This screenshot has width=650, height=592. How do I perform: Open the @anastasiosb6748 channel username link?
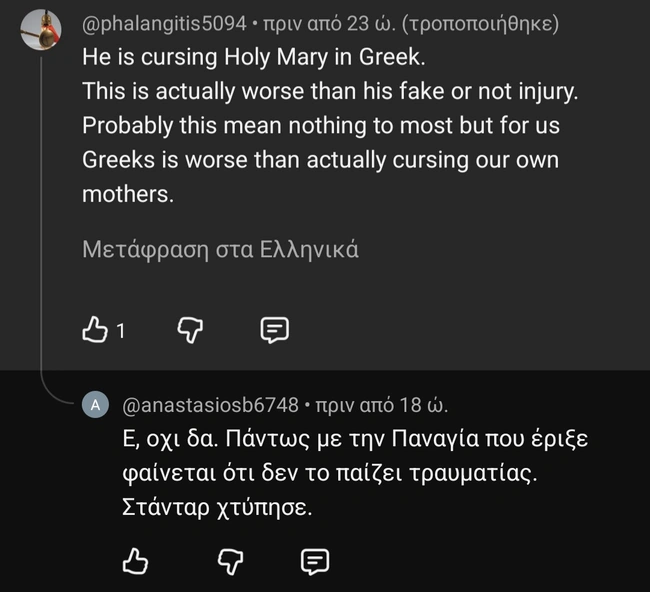click(x=210, y=405)
